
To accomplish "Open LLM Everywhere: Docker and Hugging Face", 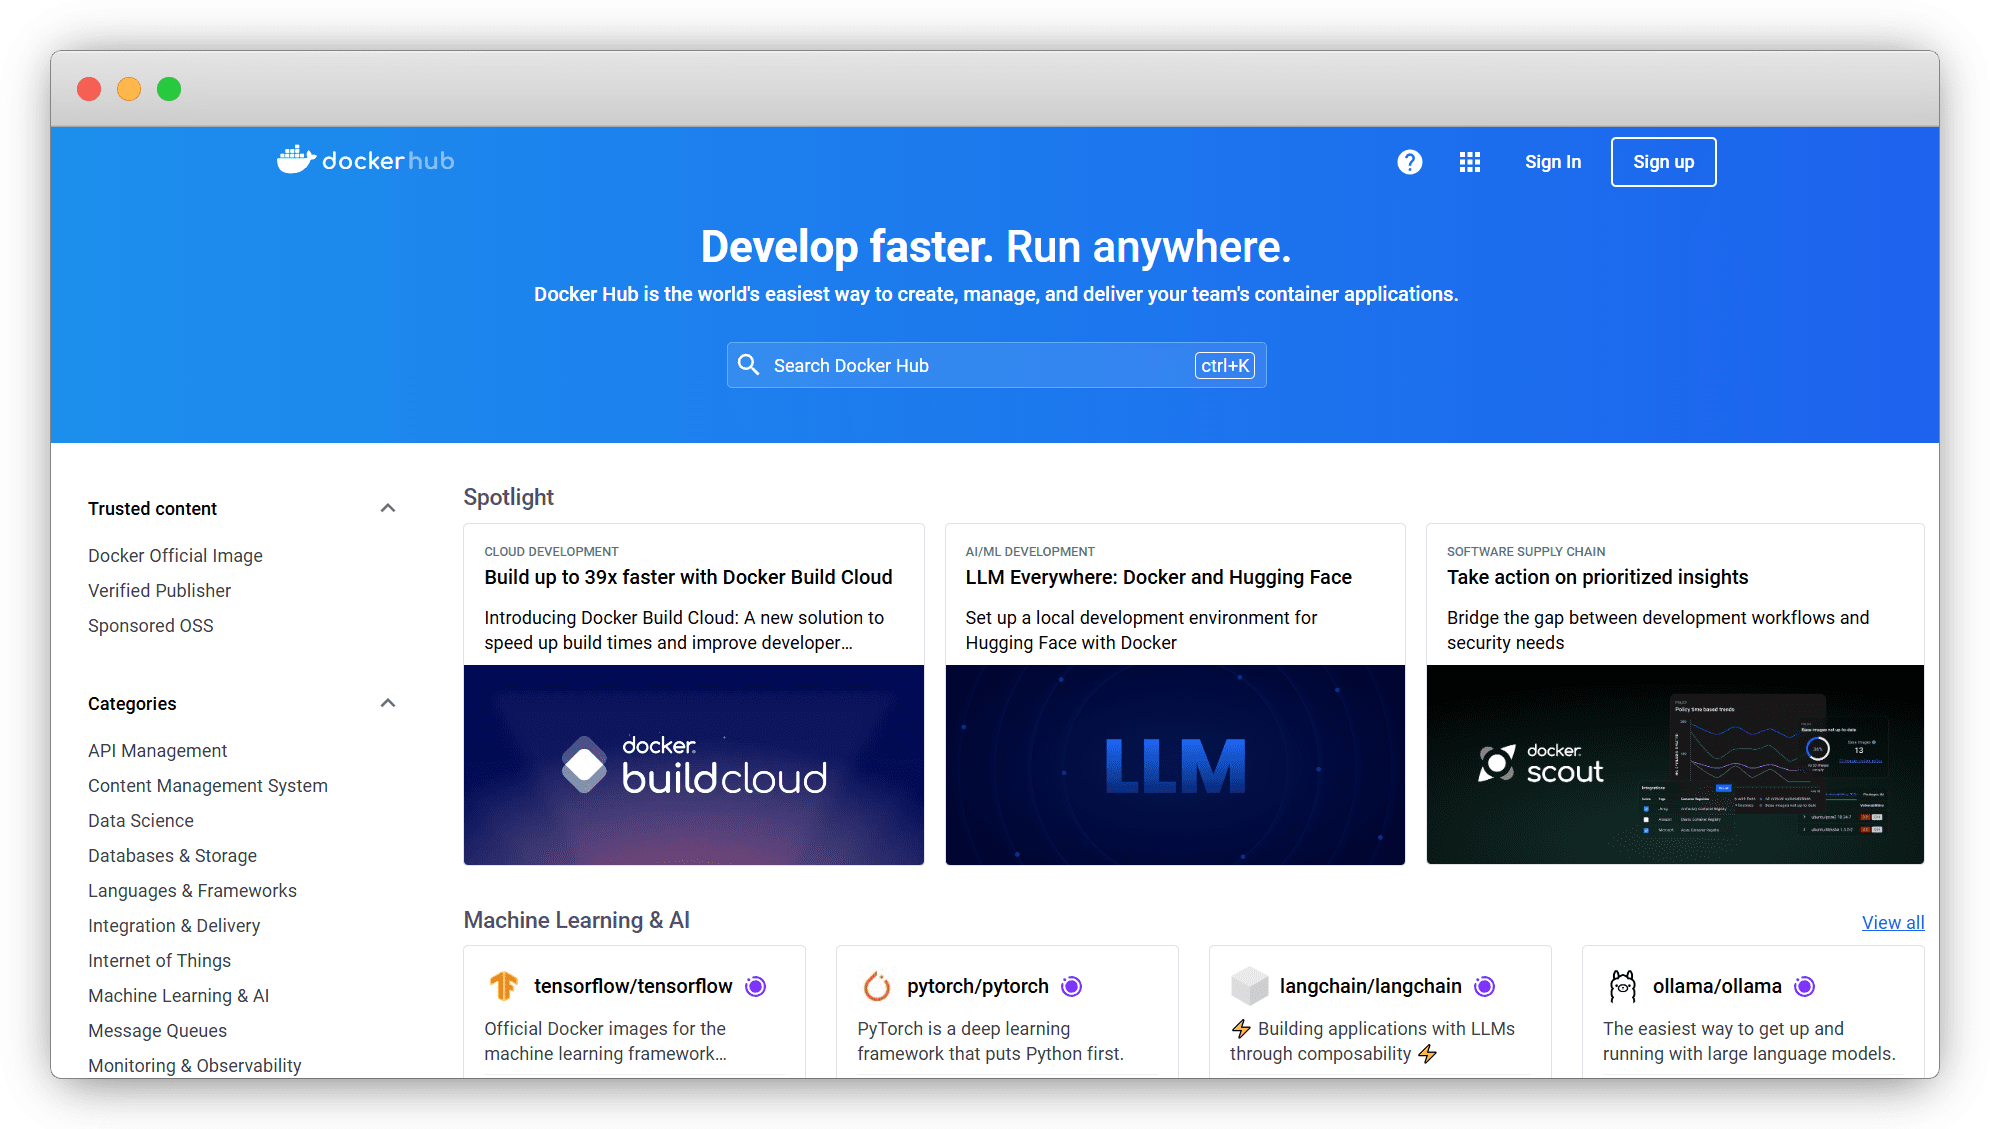I will (1158, 577).
